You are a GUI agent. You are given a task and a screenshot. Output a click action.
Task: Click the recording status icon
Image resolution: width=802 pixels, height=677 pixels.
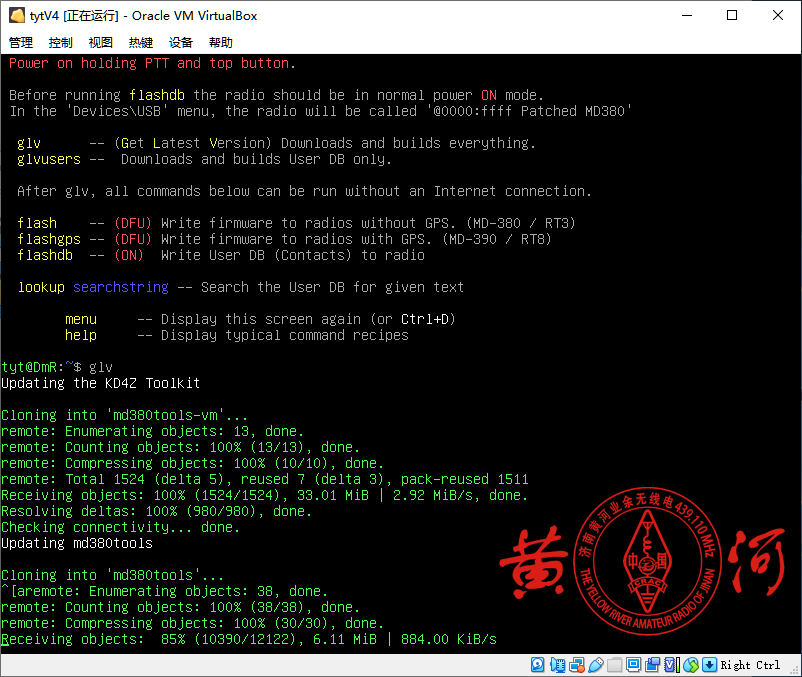tap(652, 665)
